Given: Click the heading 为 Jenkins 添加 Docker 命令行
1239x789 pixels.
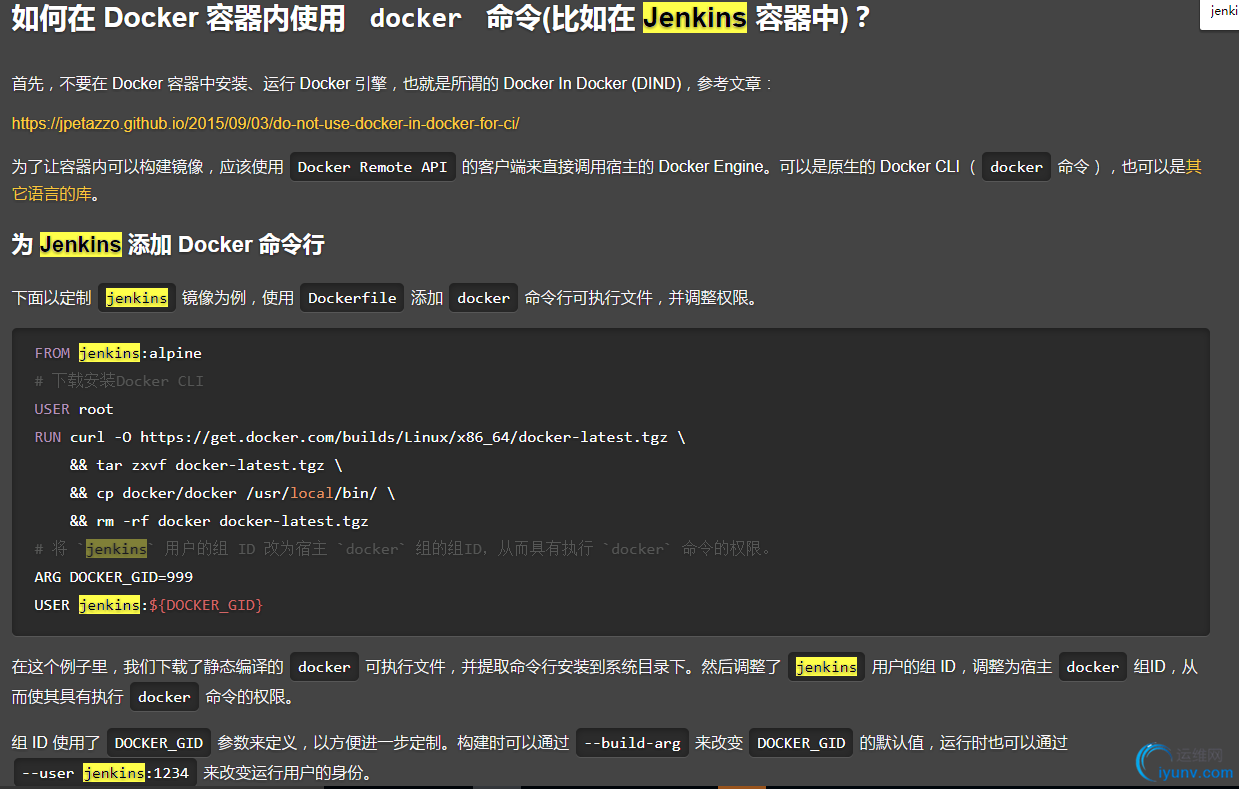Looking at the screenshot, I should coord(168,244).
